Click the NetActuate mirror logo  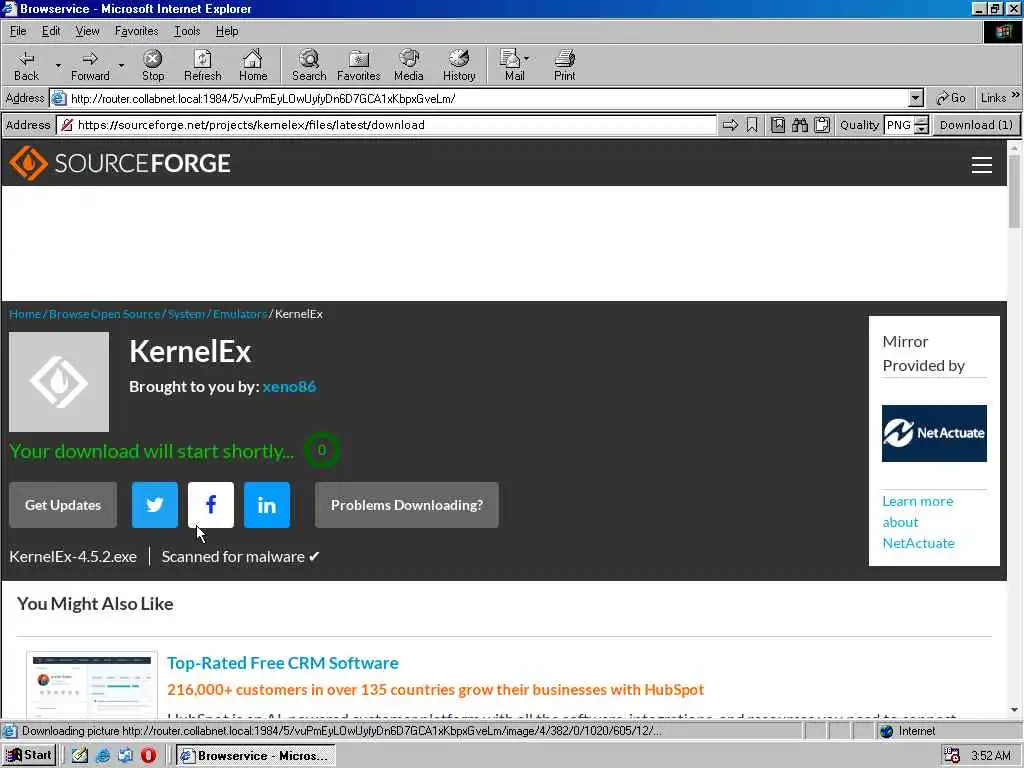pos(934,433)
